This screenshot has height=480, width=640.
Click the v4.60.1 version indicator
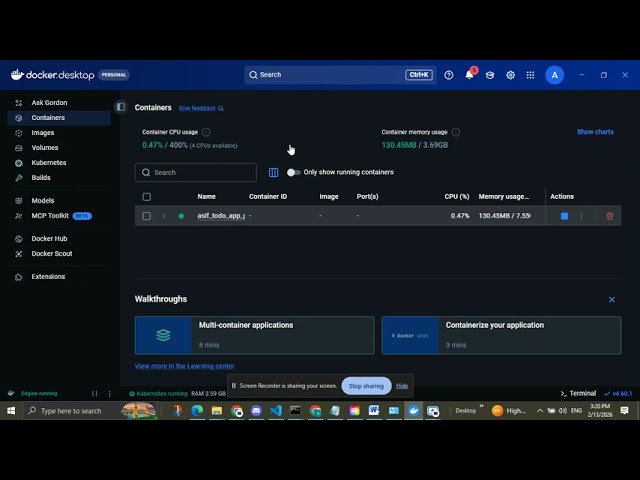[x=618, y=393]
